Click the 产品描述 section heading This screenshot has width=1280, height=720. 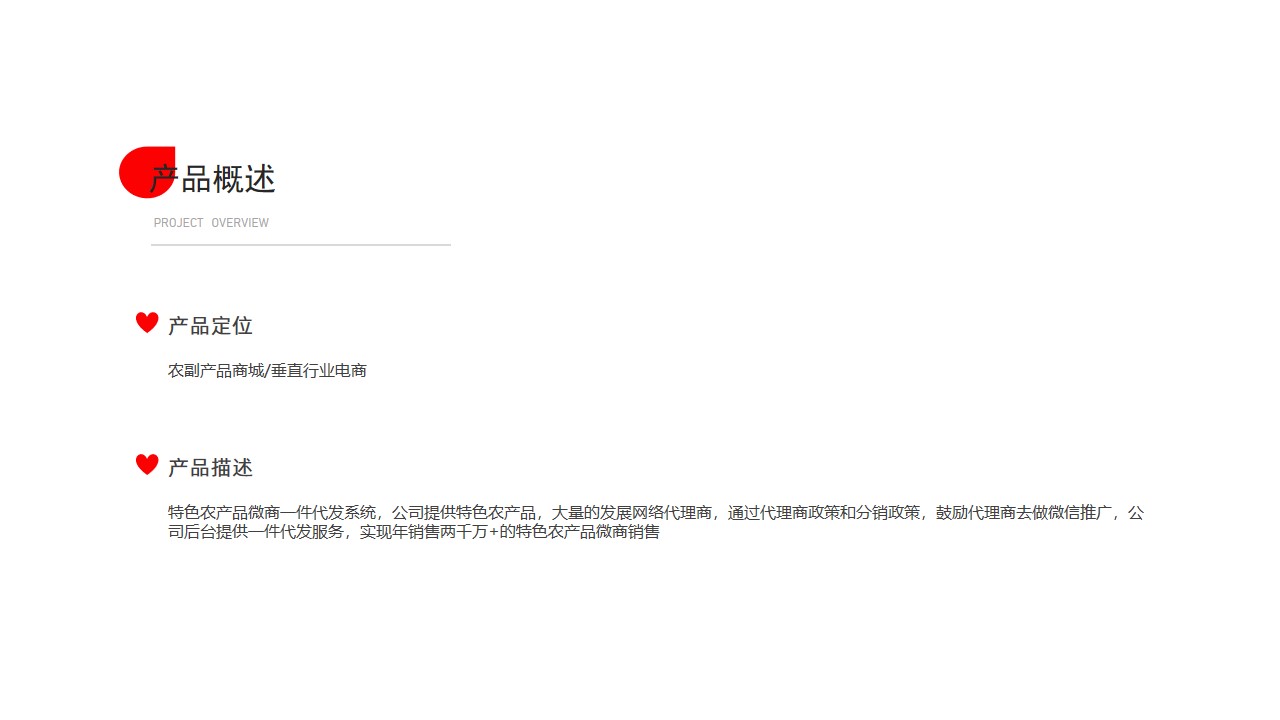click(x=210, y=468)
